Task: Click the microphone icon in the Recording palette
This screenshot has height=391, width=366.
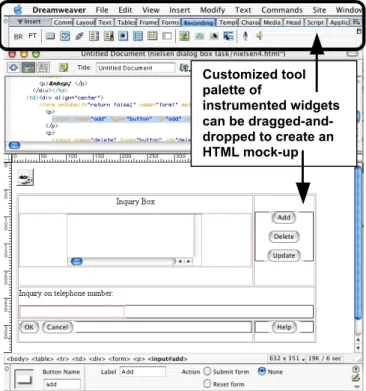Action: 245,36
